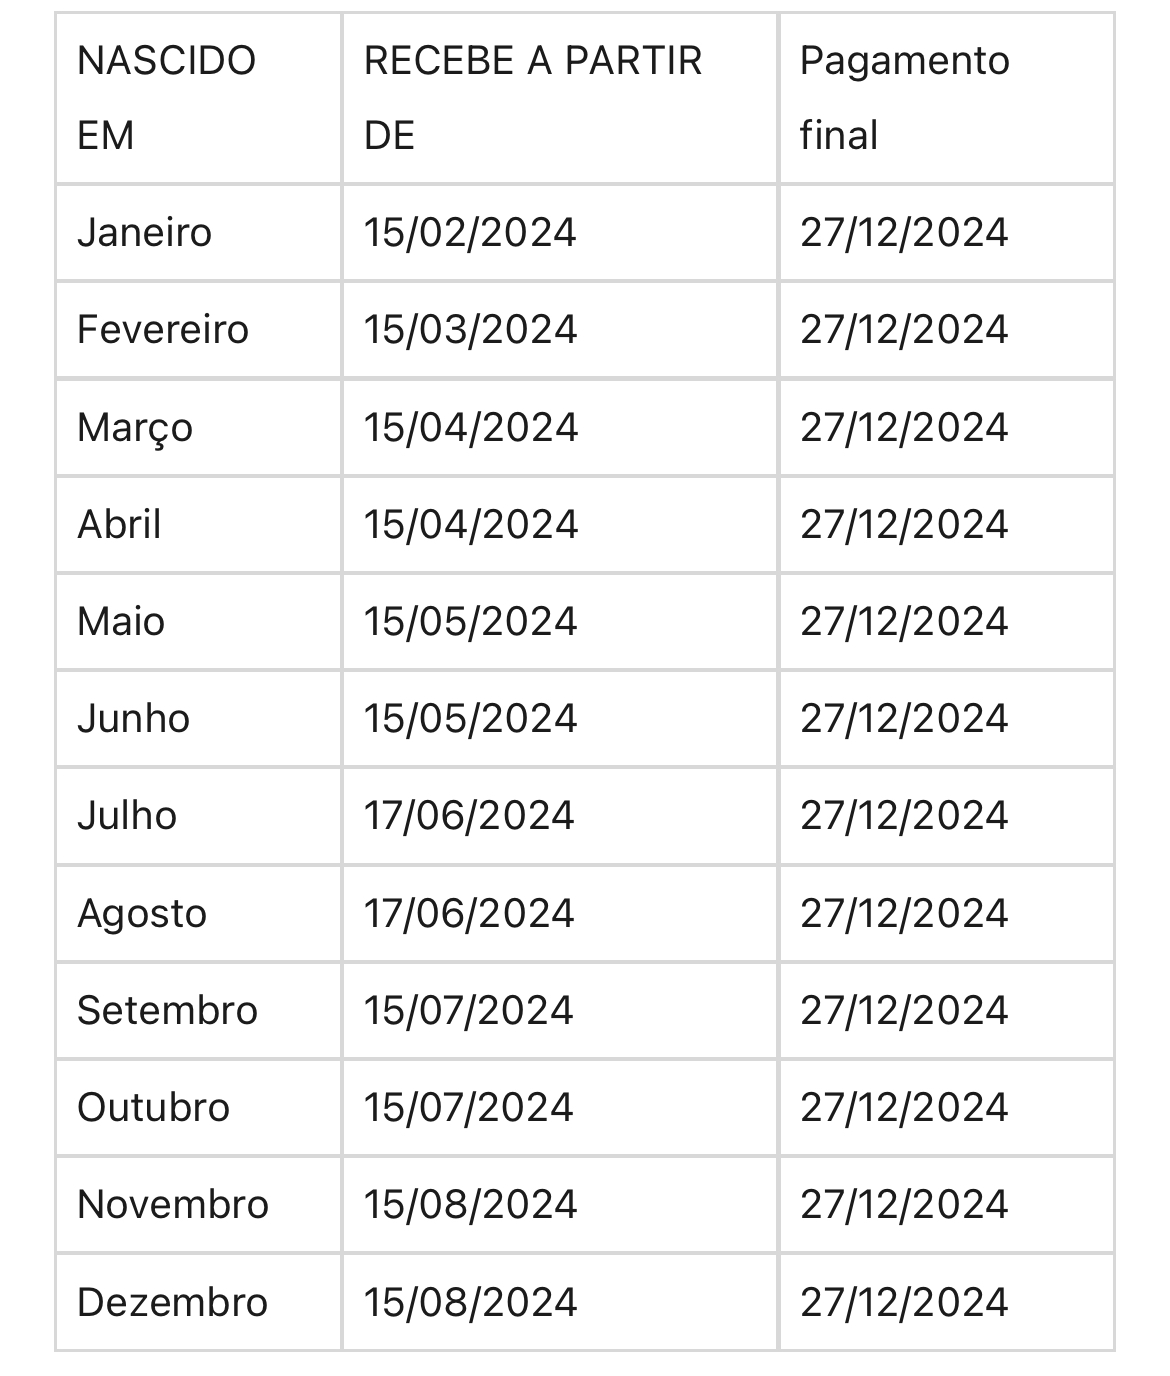Select the Dezembro cell
Screen dimensions: 1170x1376
point(198,1302)
